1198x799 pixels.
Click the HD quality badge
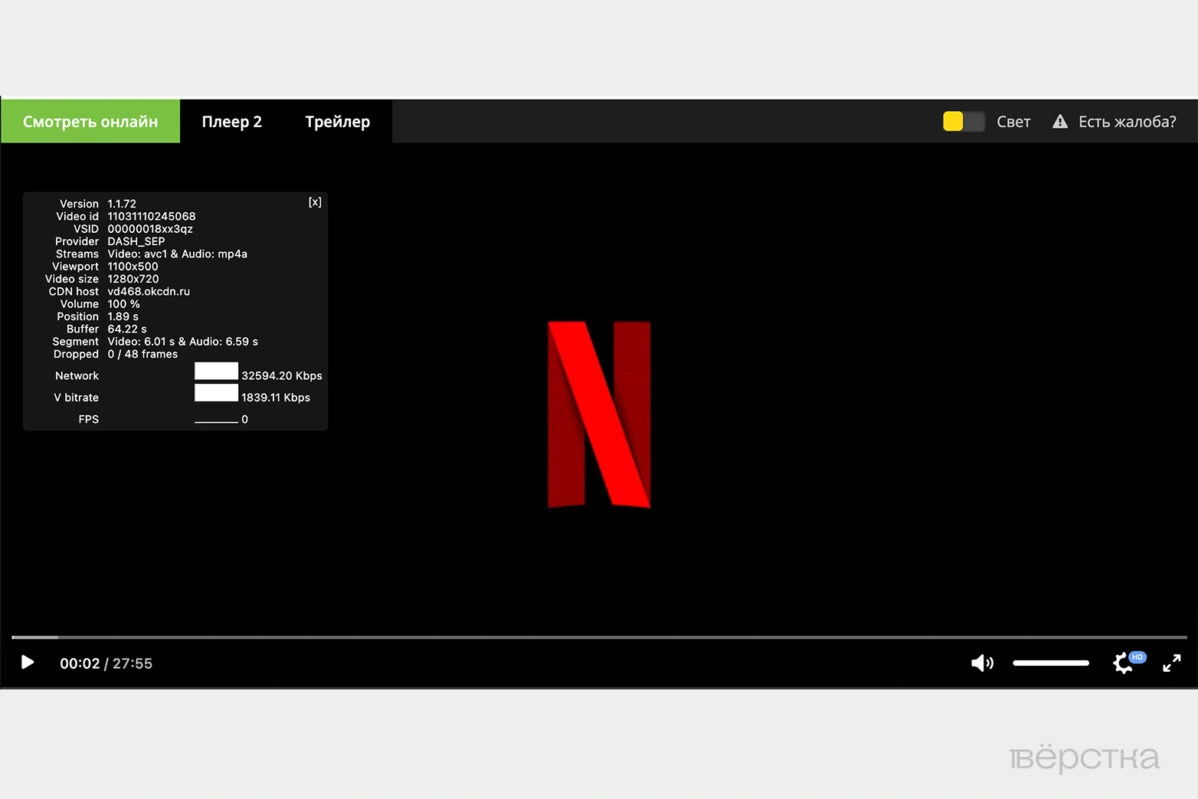[1137, 657]
